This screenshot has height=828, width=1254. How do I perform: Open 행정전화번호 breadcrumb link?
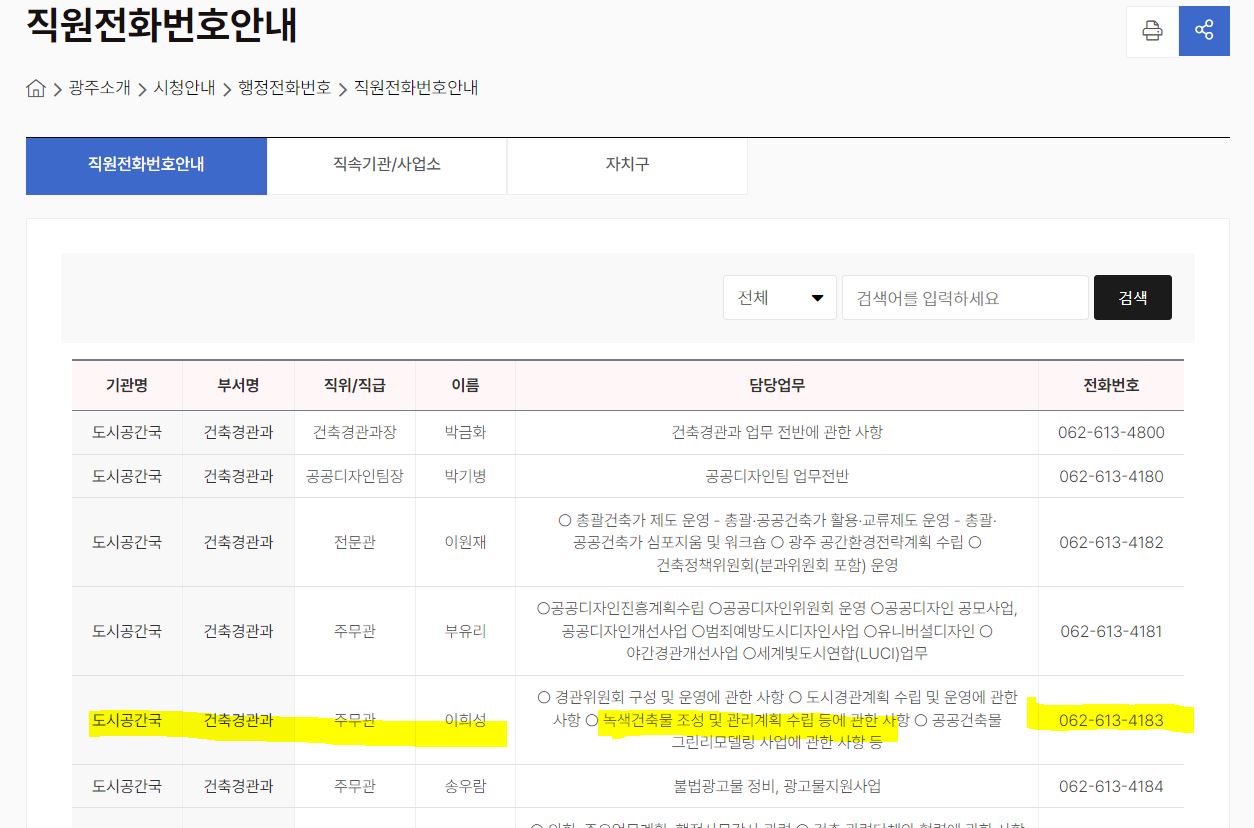pyautogui.click(x=284, y=88)
